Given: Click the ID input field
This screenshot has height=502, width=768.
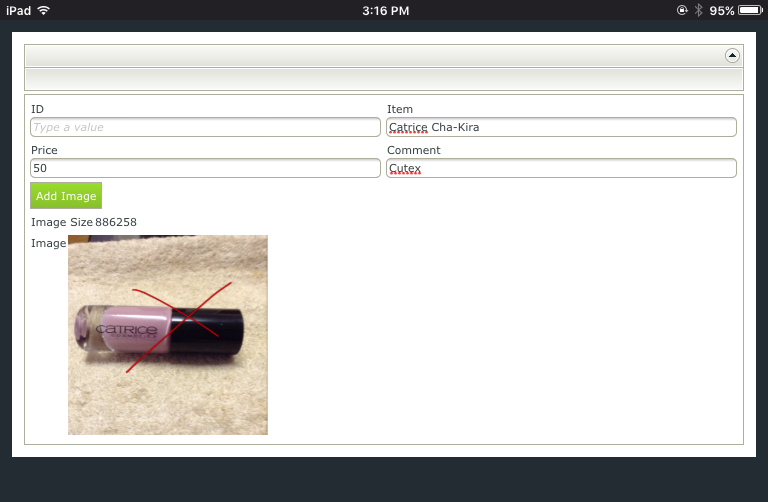Looking at the screenshot, I should pyautogui.click(x=205, y=127).
